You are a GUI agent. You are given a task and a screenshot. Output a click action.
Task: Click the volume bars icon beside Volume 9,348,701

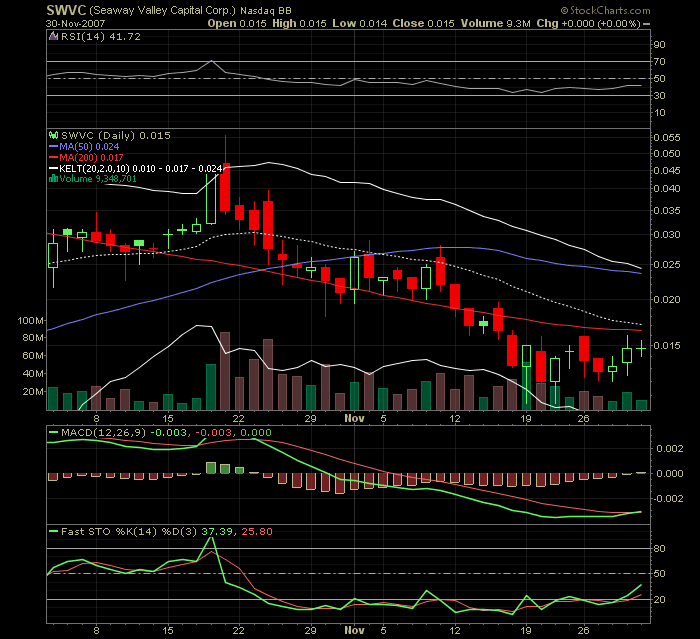(54, 179)
